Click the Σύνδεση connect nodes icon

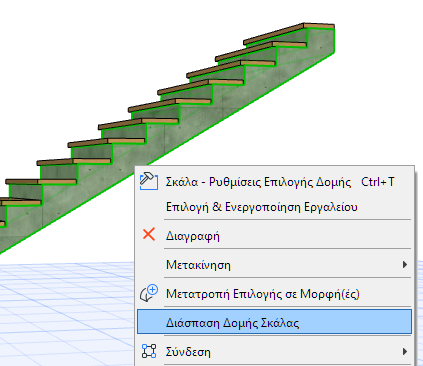point(149,351)
